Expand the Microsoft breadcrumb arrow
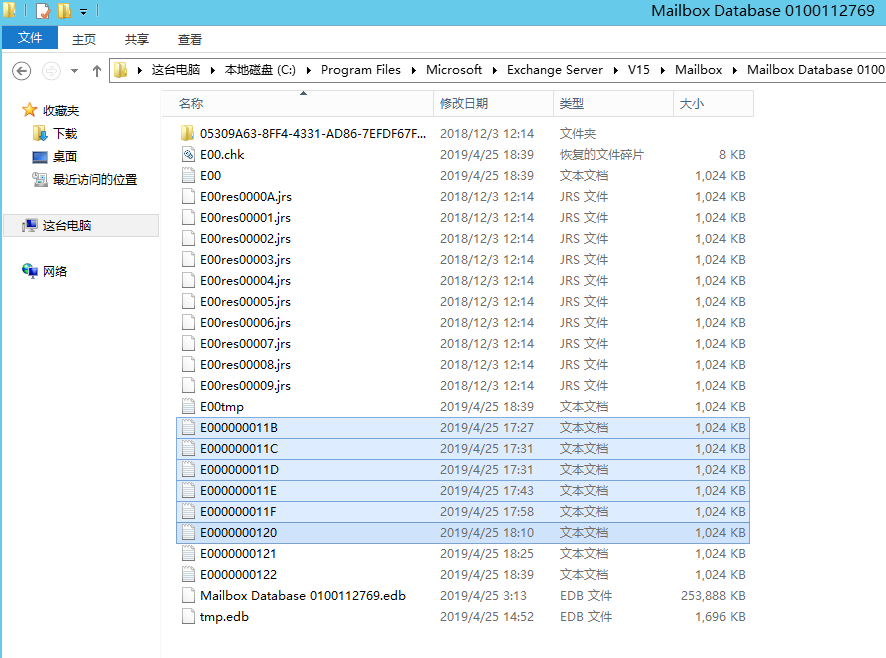The image size is (886, 658). click(x=494, y=70)
